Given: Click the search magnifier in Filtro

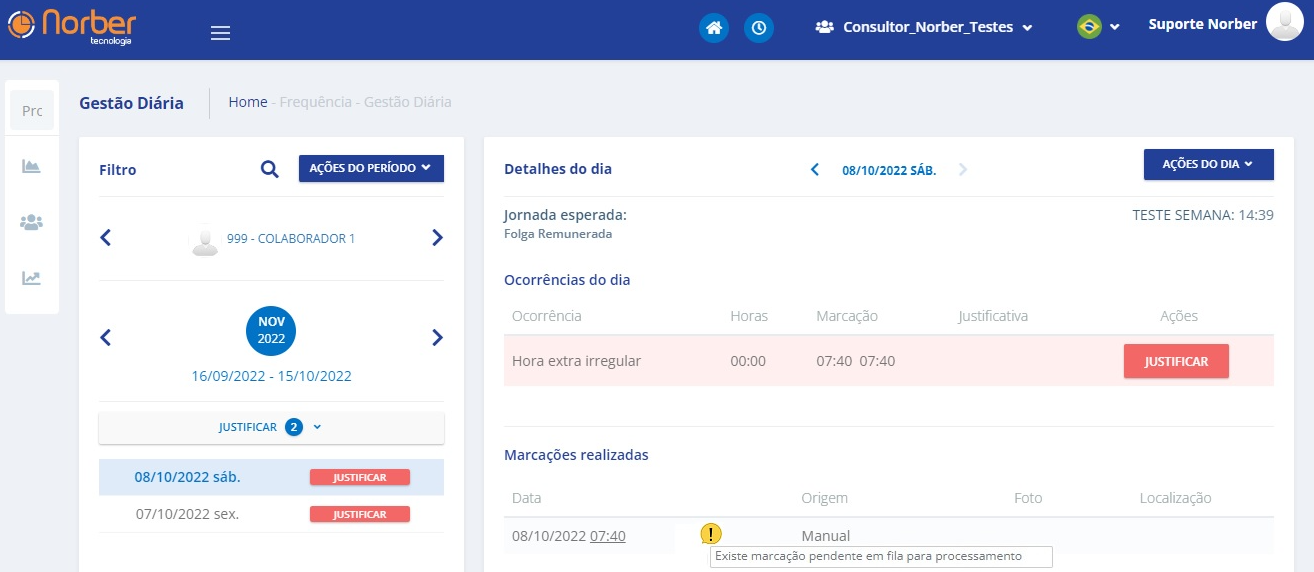Looking at the screenshot, I should coord(269,169).
